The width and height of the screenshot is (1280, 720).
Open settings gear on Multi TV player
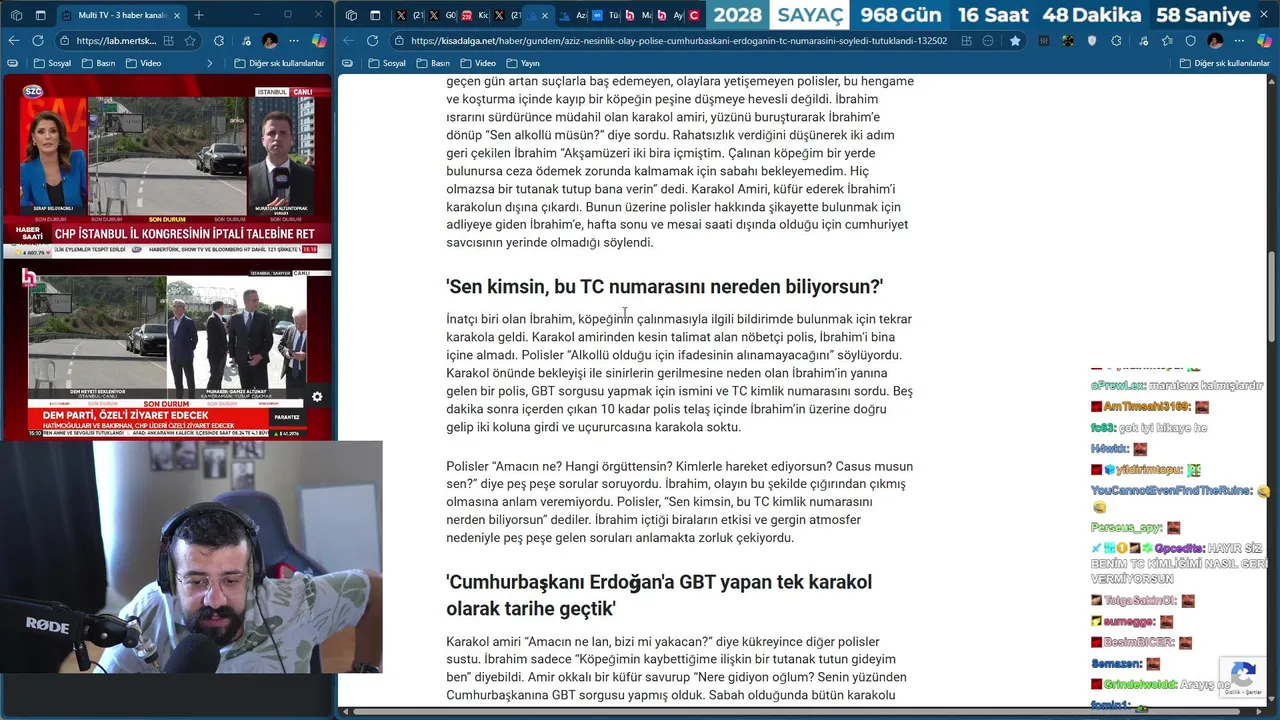click(x=317, y=396)
